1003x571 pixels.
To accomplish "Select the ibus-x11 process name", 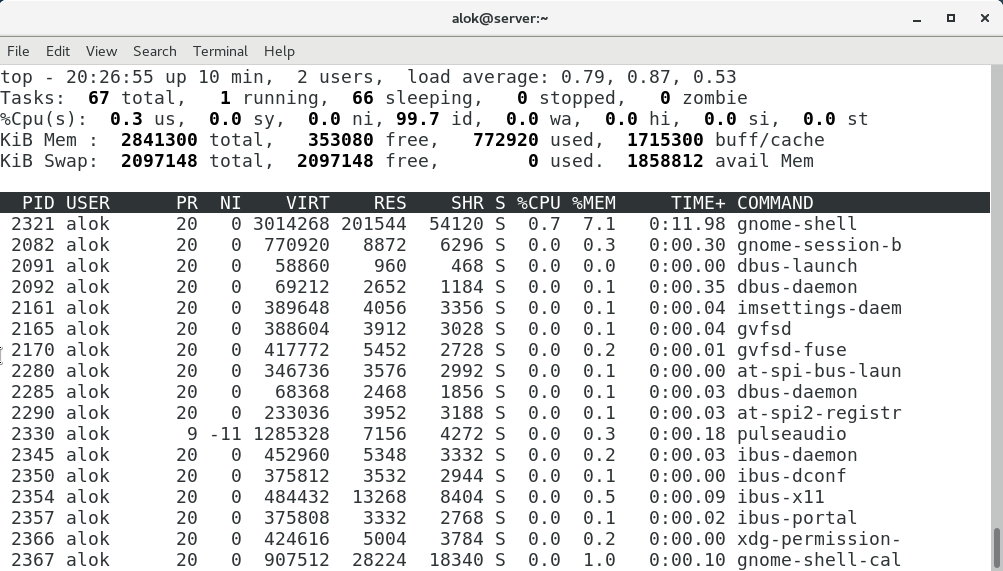I will [x=781, y=497].
